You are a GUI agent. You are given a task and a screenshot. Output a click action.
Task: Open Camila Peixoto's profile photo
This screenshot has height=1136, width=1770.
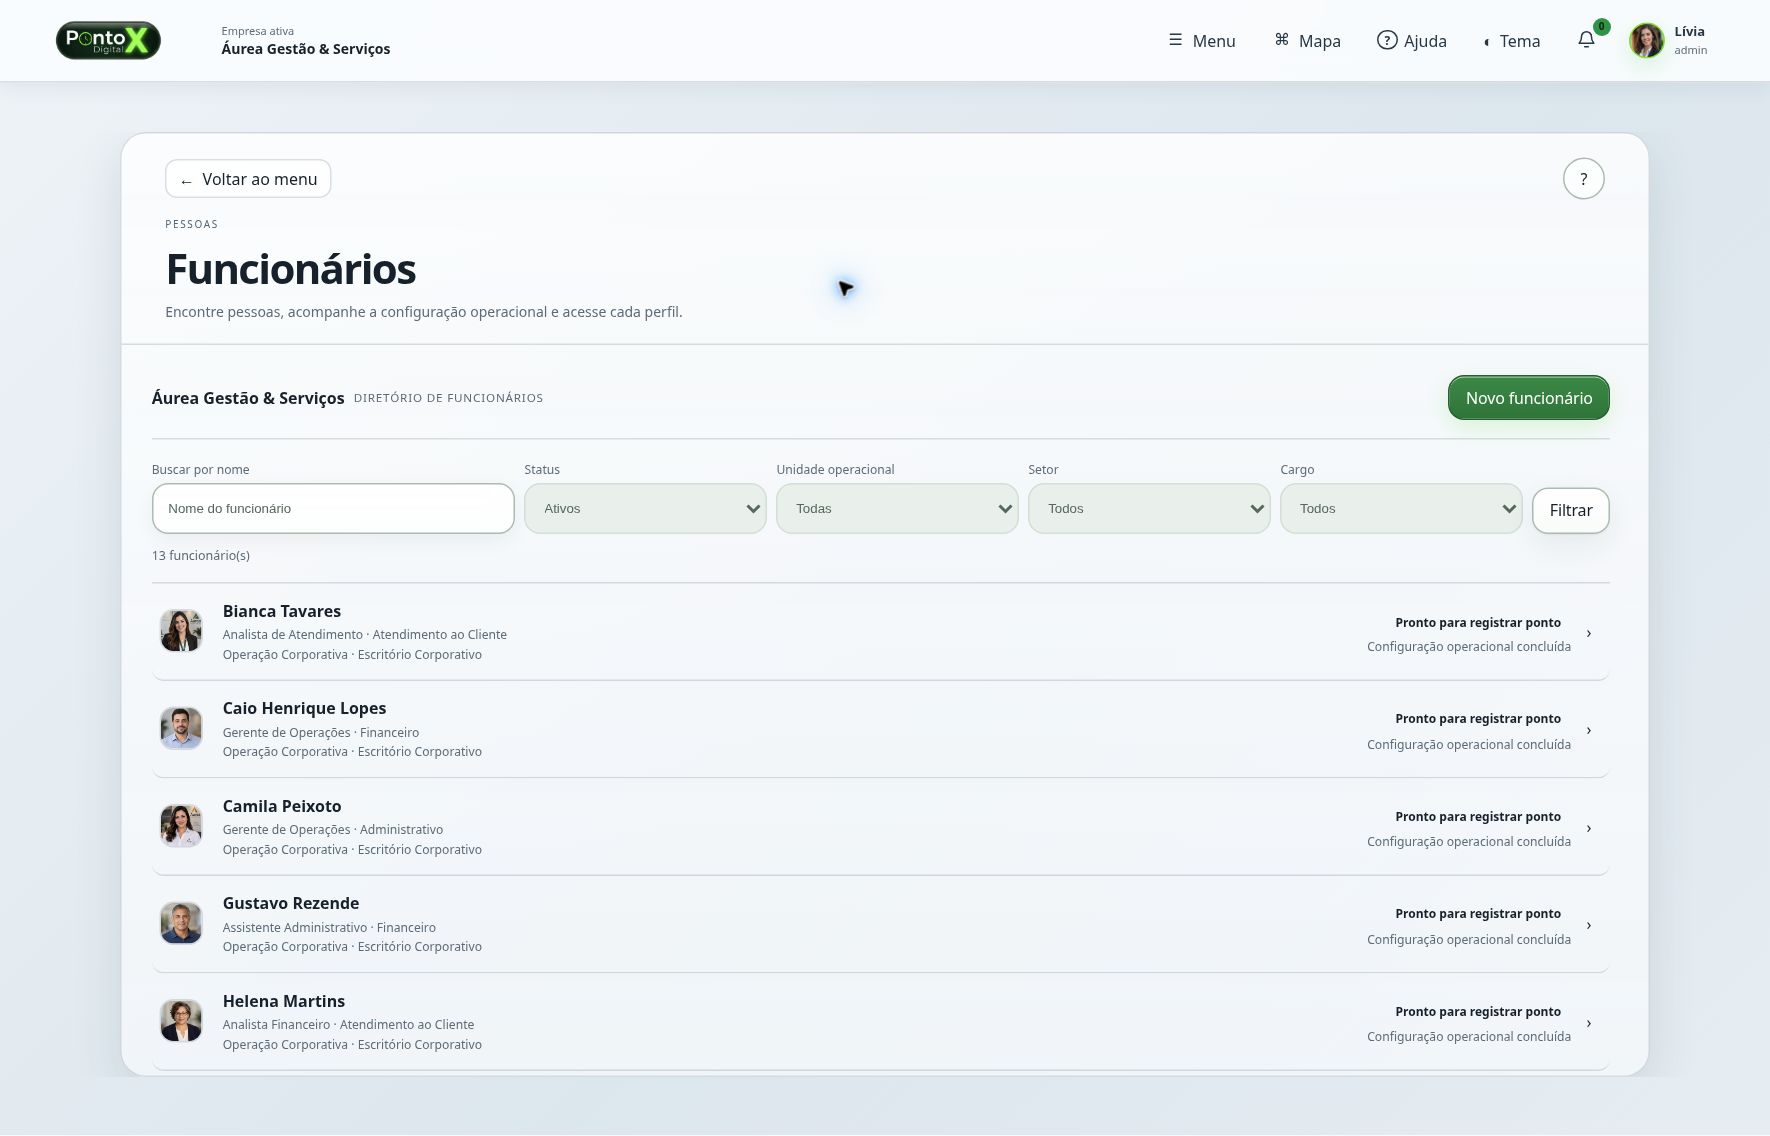pos(181,826)
